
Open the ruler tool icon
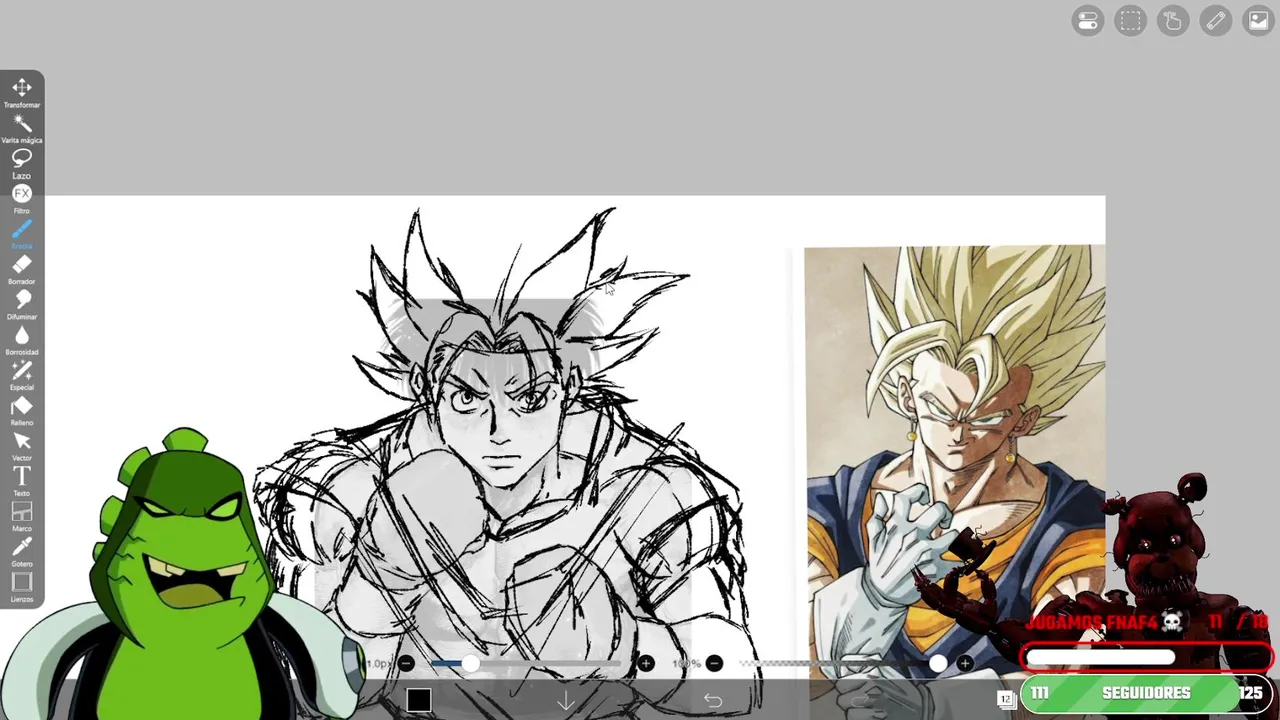[x=1216, y=21]
